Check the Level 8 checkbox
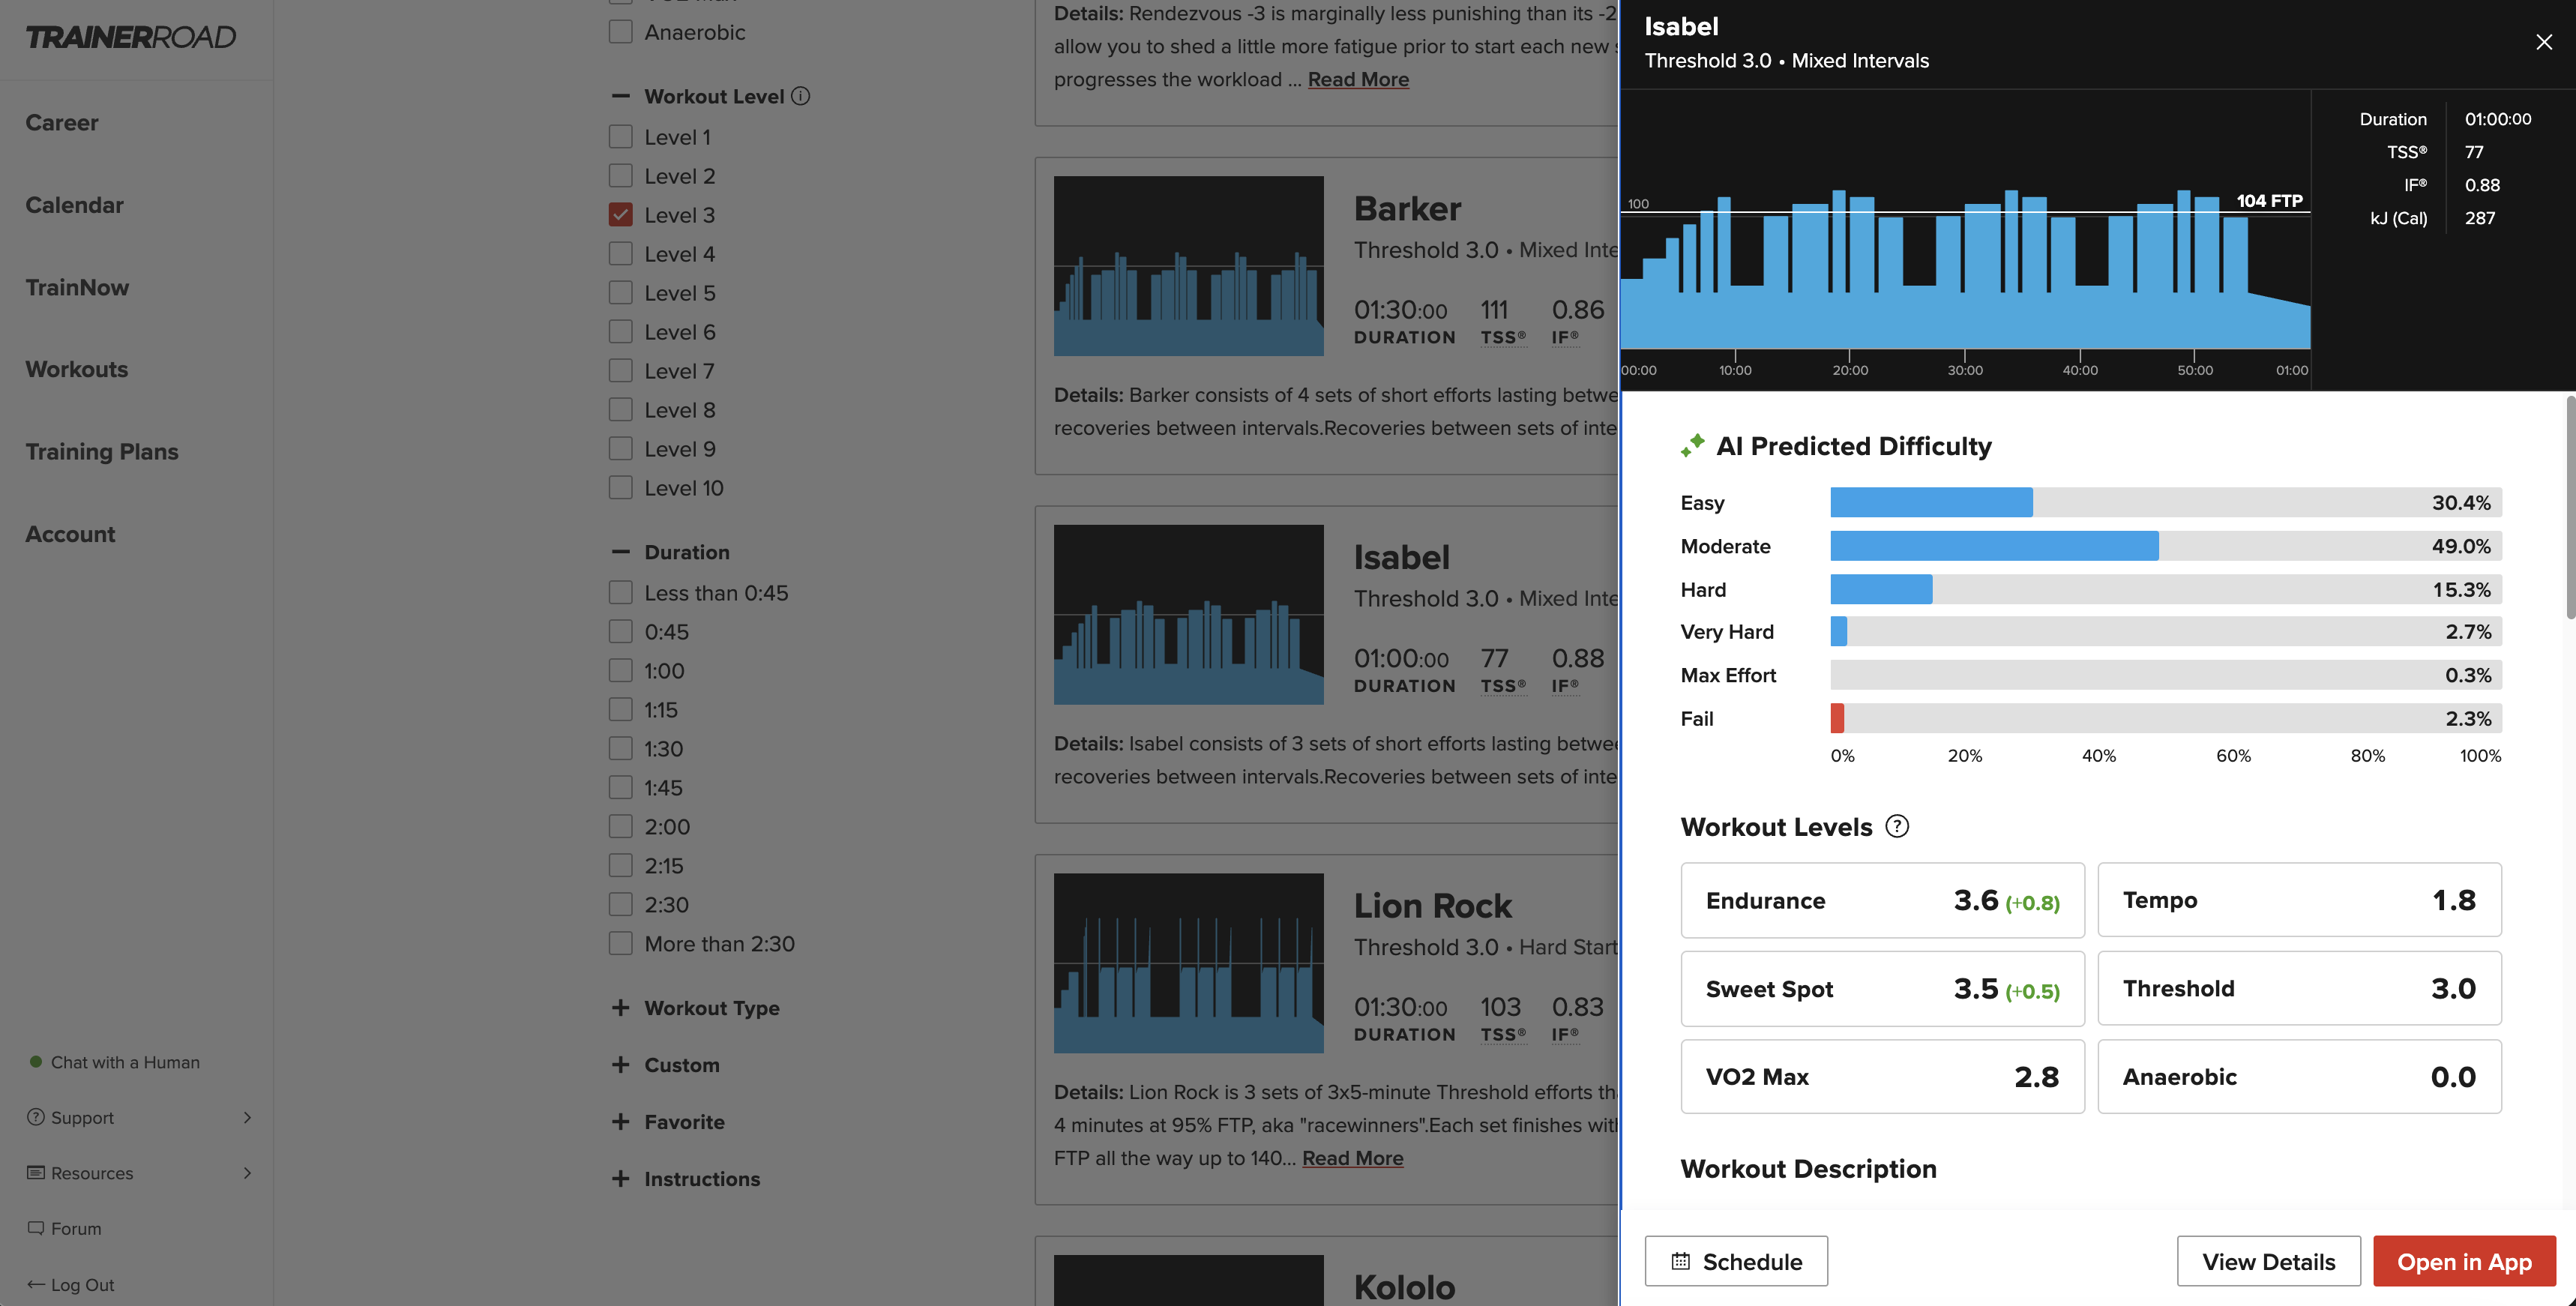Viewport: 2576px width, 1306px height. pyautogui.click(x=620, y=409)
